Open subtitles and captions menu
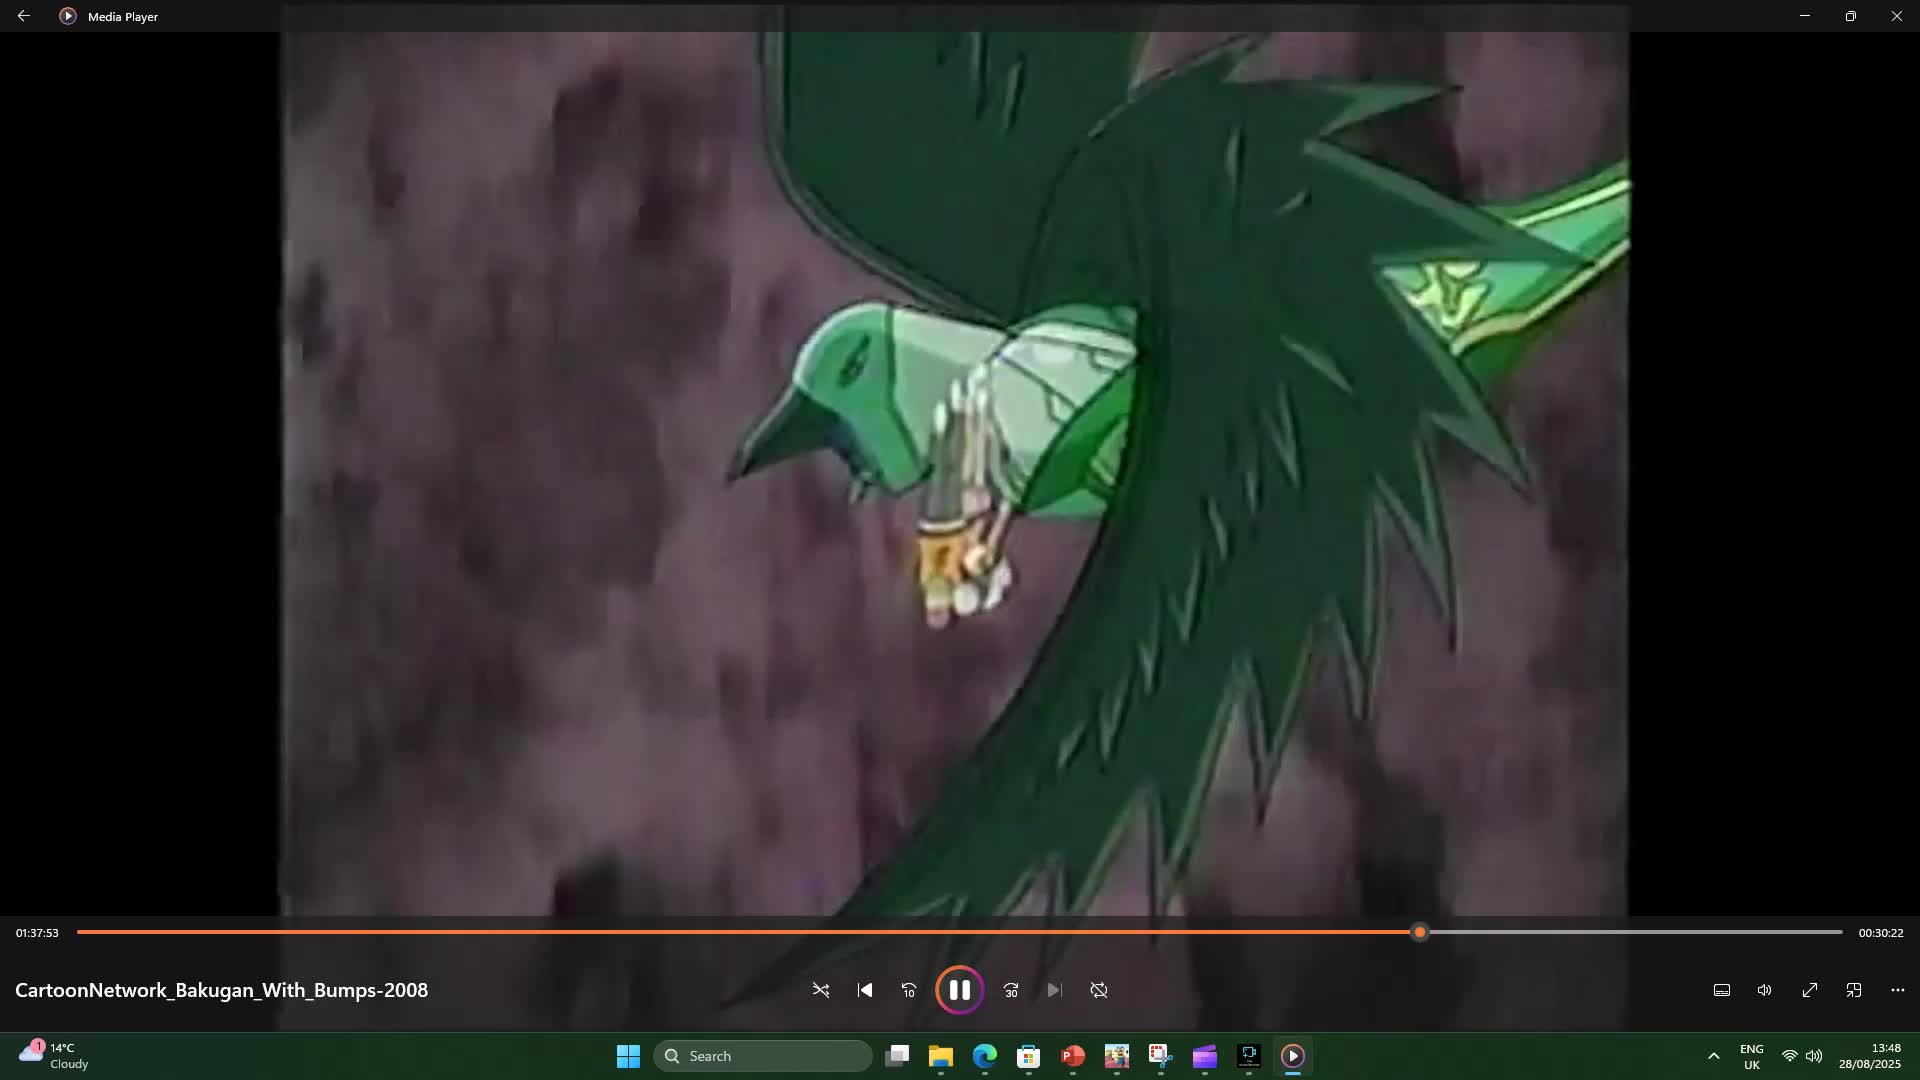Viewport: 1920px width, 1080px height. tap(1722, 990)
